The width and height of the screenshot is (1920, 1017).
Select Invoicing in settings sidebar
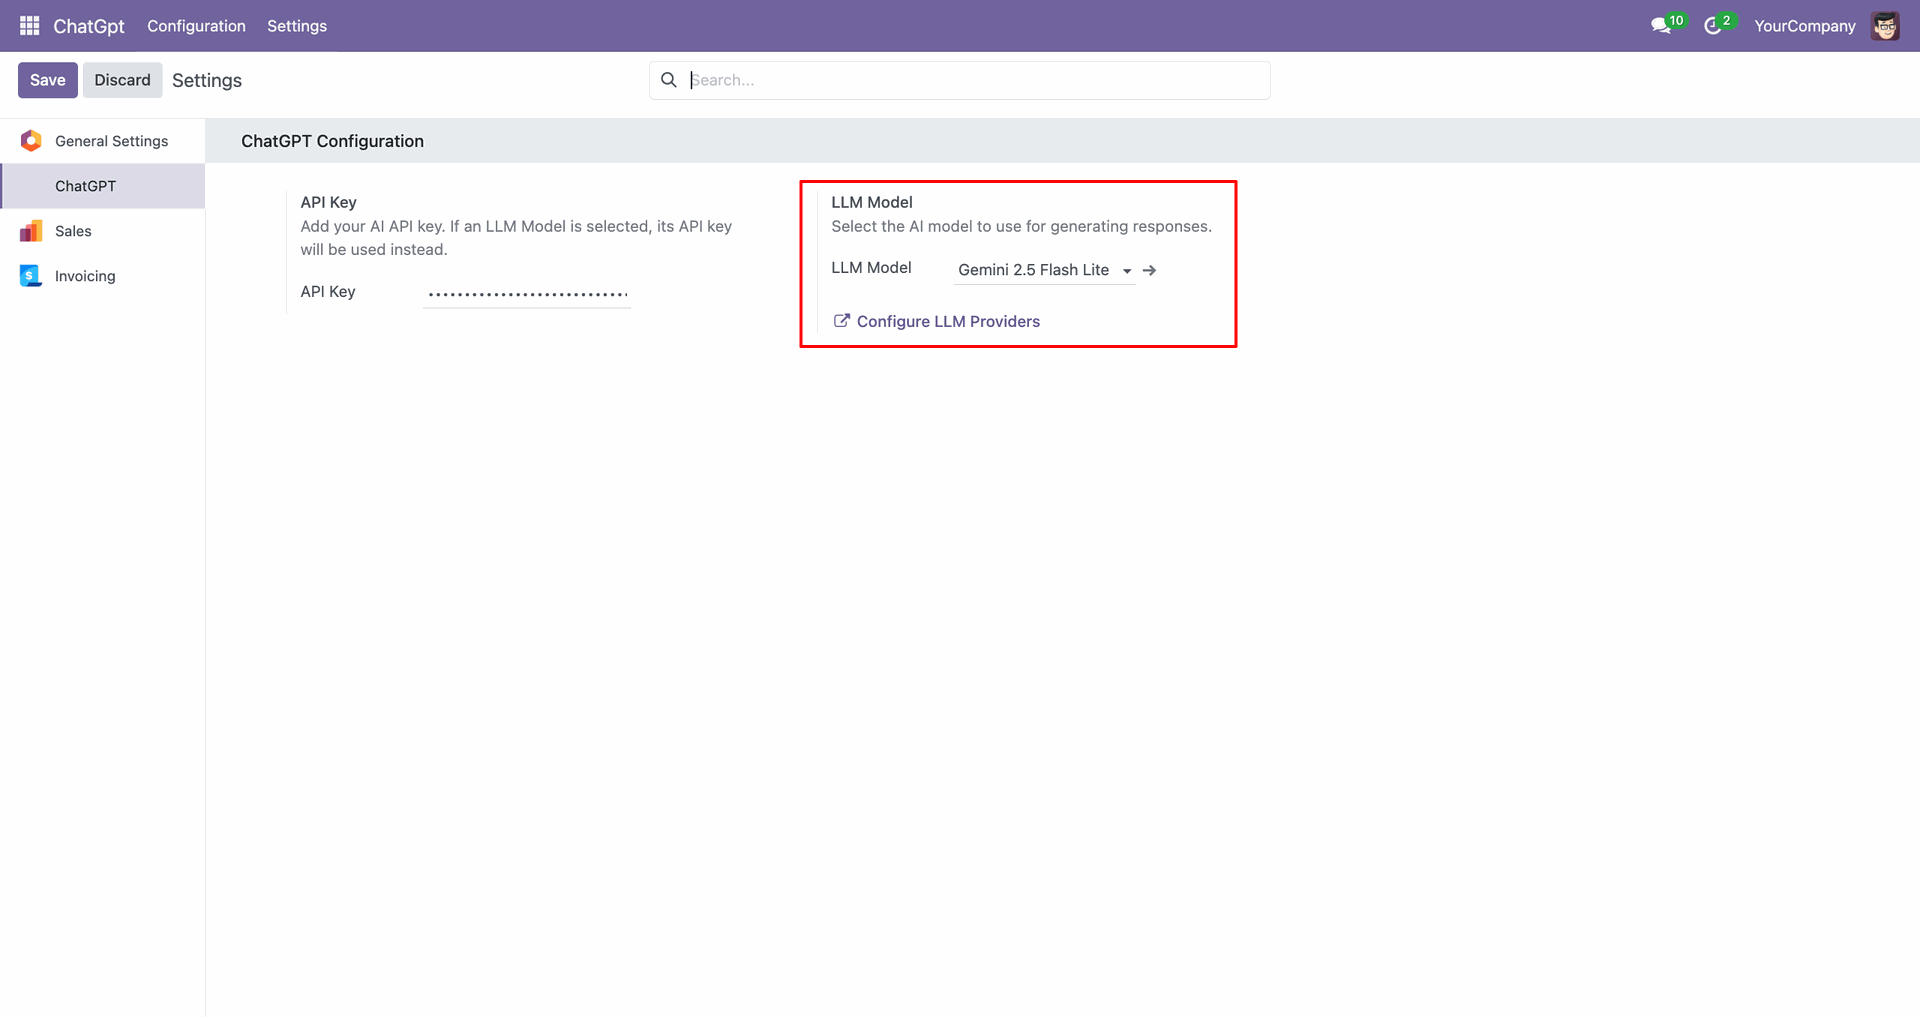[x=103, y=276]
